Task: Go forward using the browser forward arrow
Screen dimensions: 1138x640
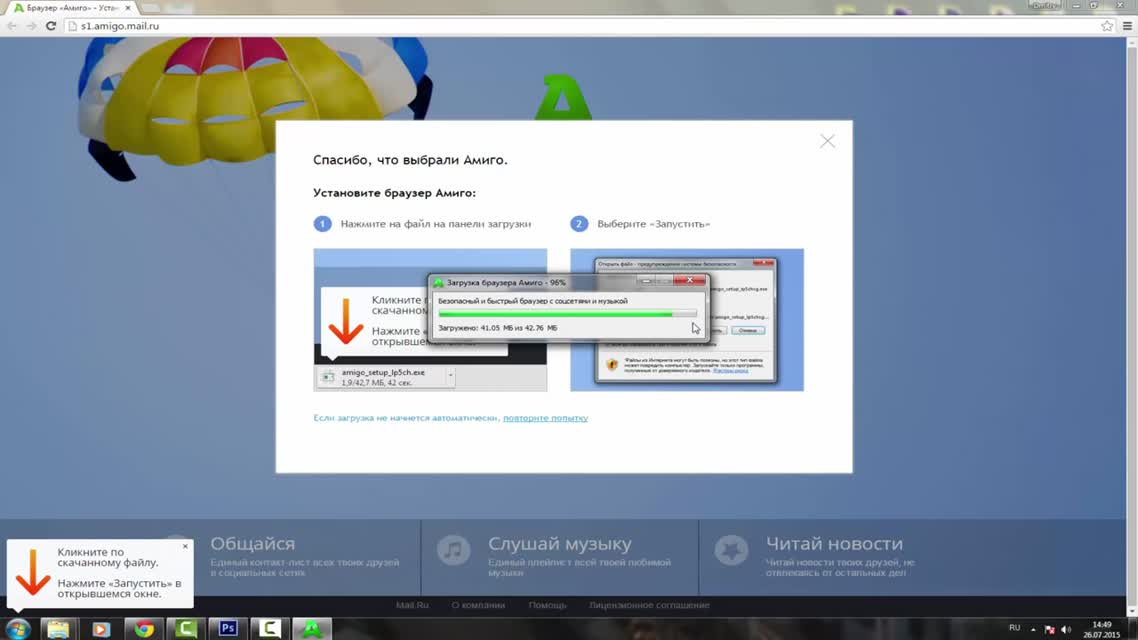Action: (31, 26)
